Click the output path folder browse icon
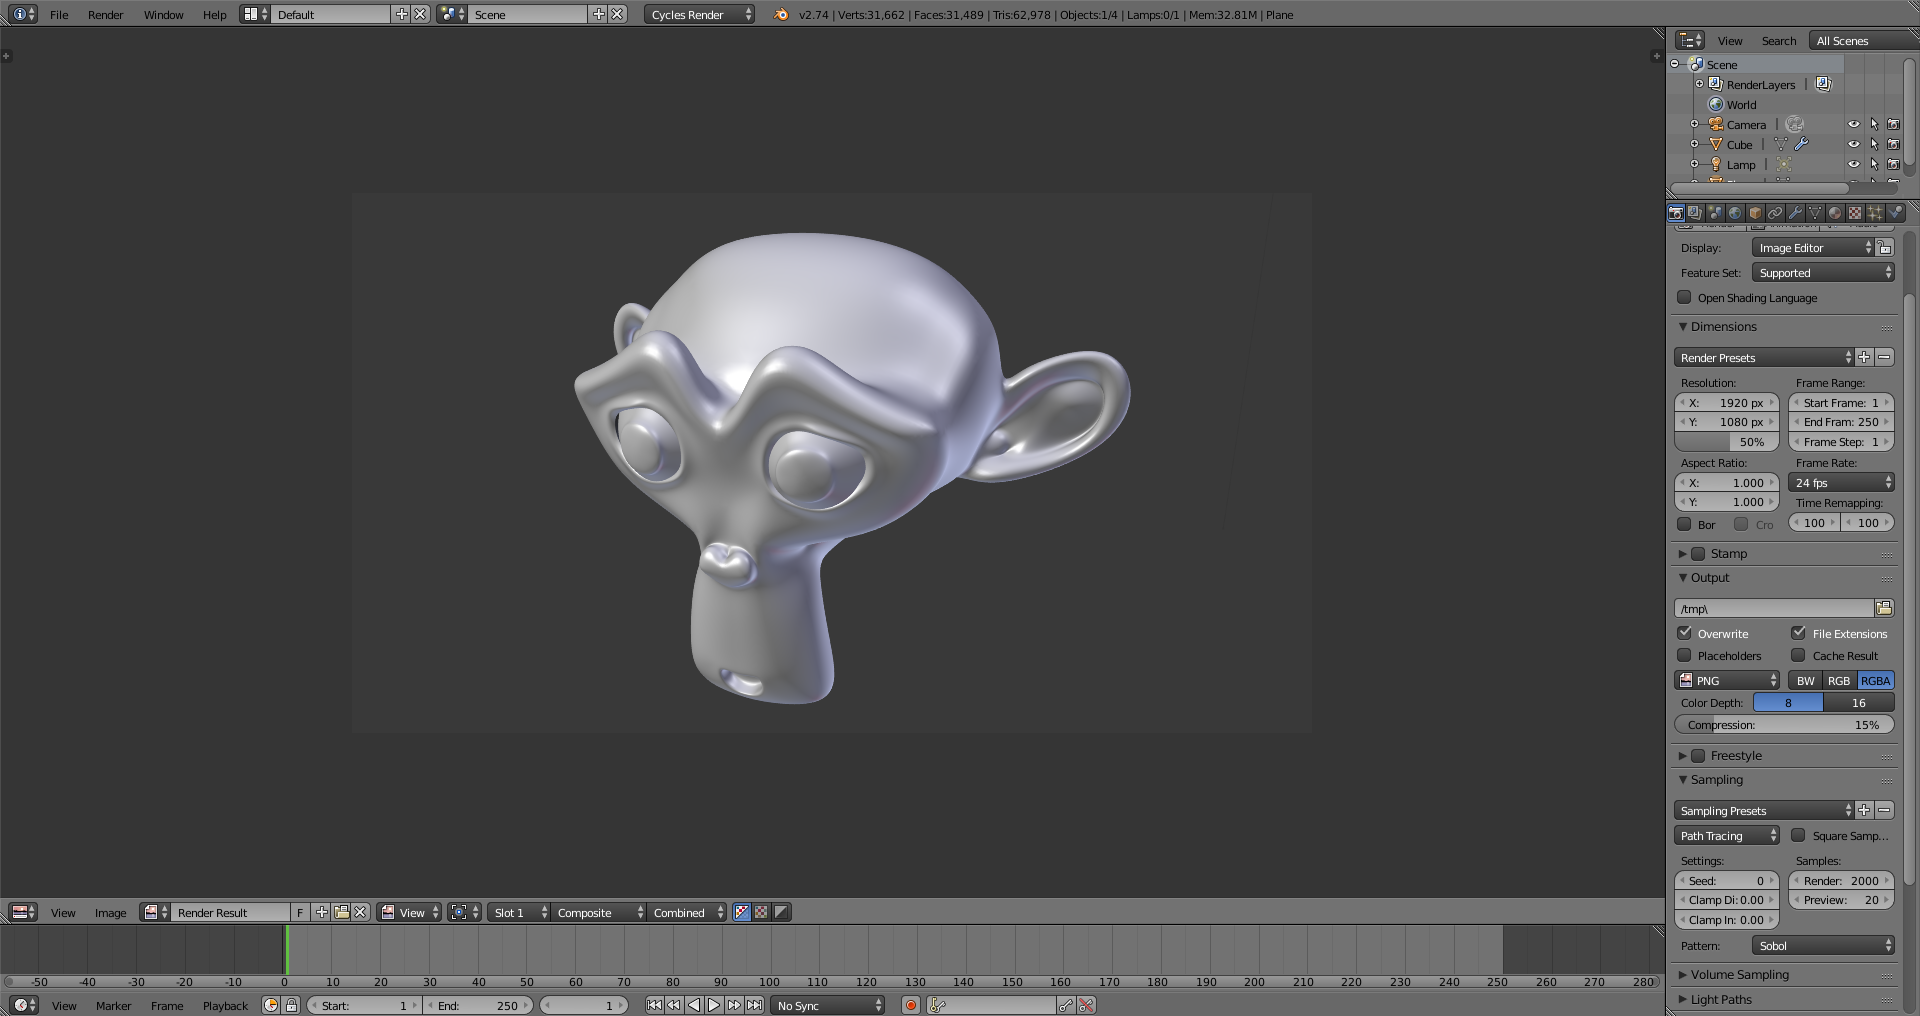The height and width of the screenshot is (1016, 1920). (x=1884, y=608)
